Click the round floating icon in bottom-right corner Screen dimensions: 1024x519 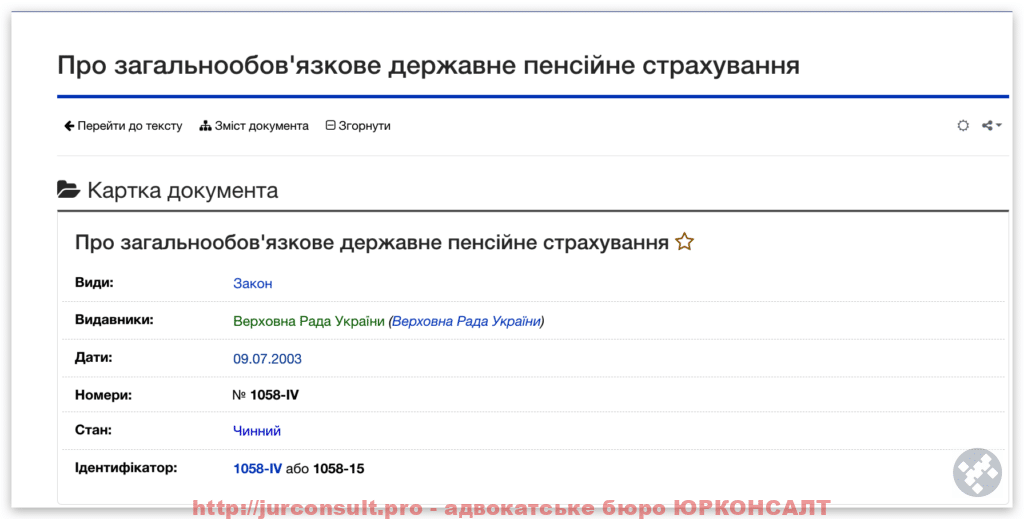(976, 473)
